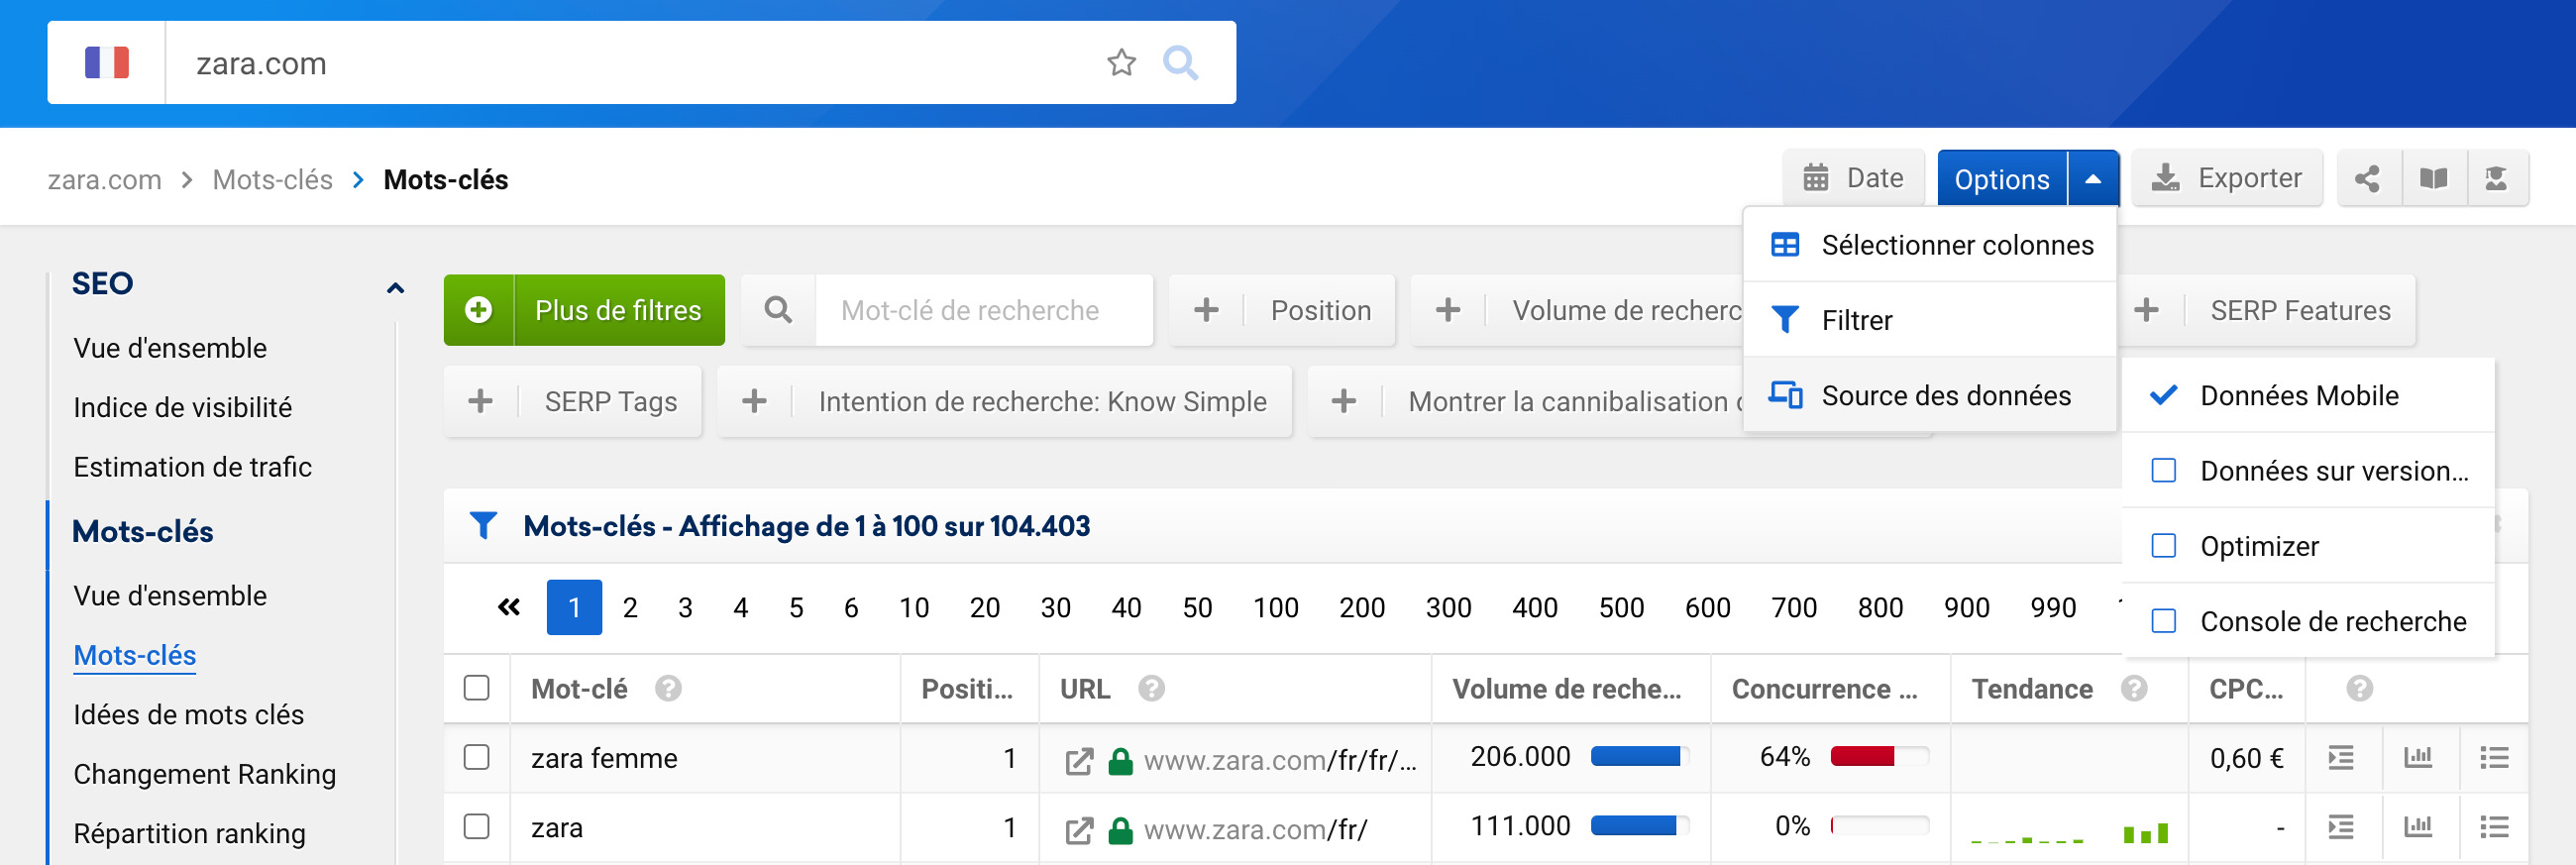
Task: Expand Montrer la cannibalisation filter
Action: pos(1526,401)
